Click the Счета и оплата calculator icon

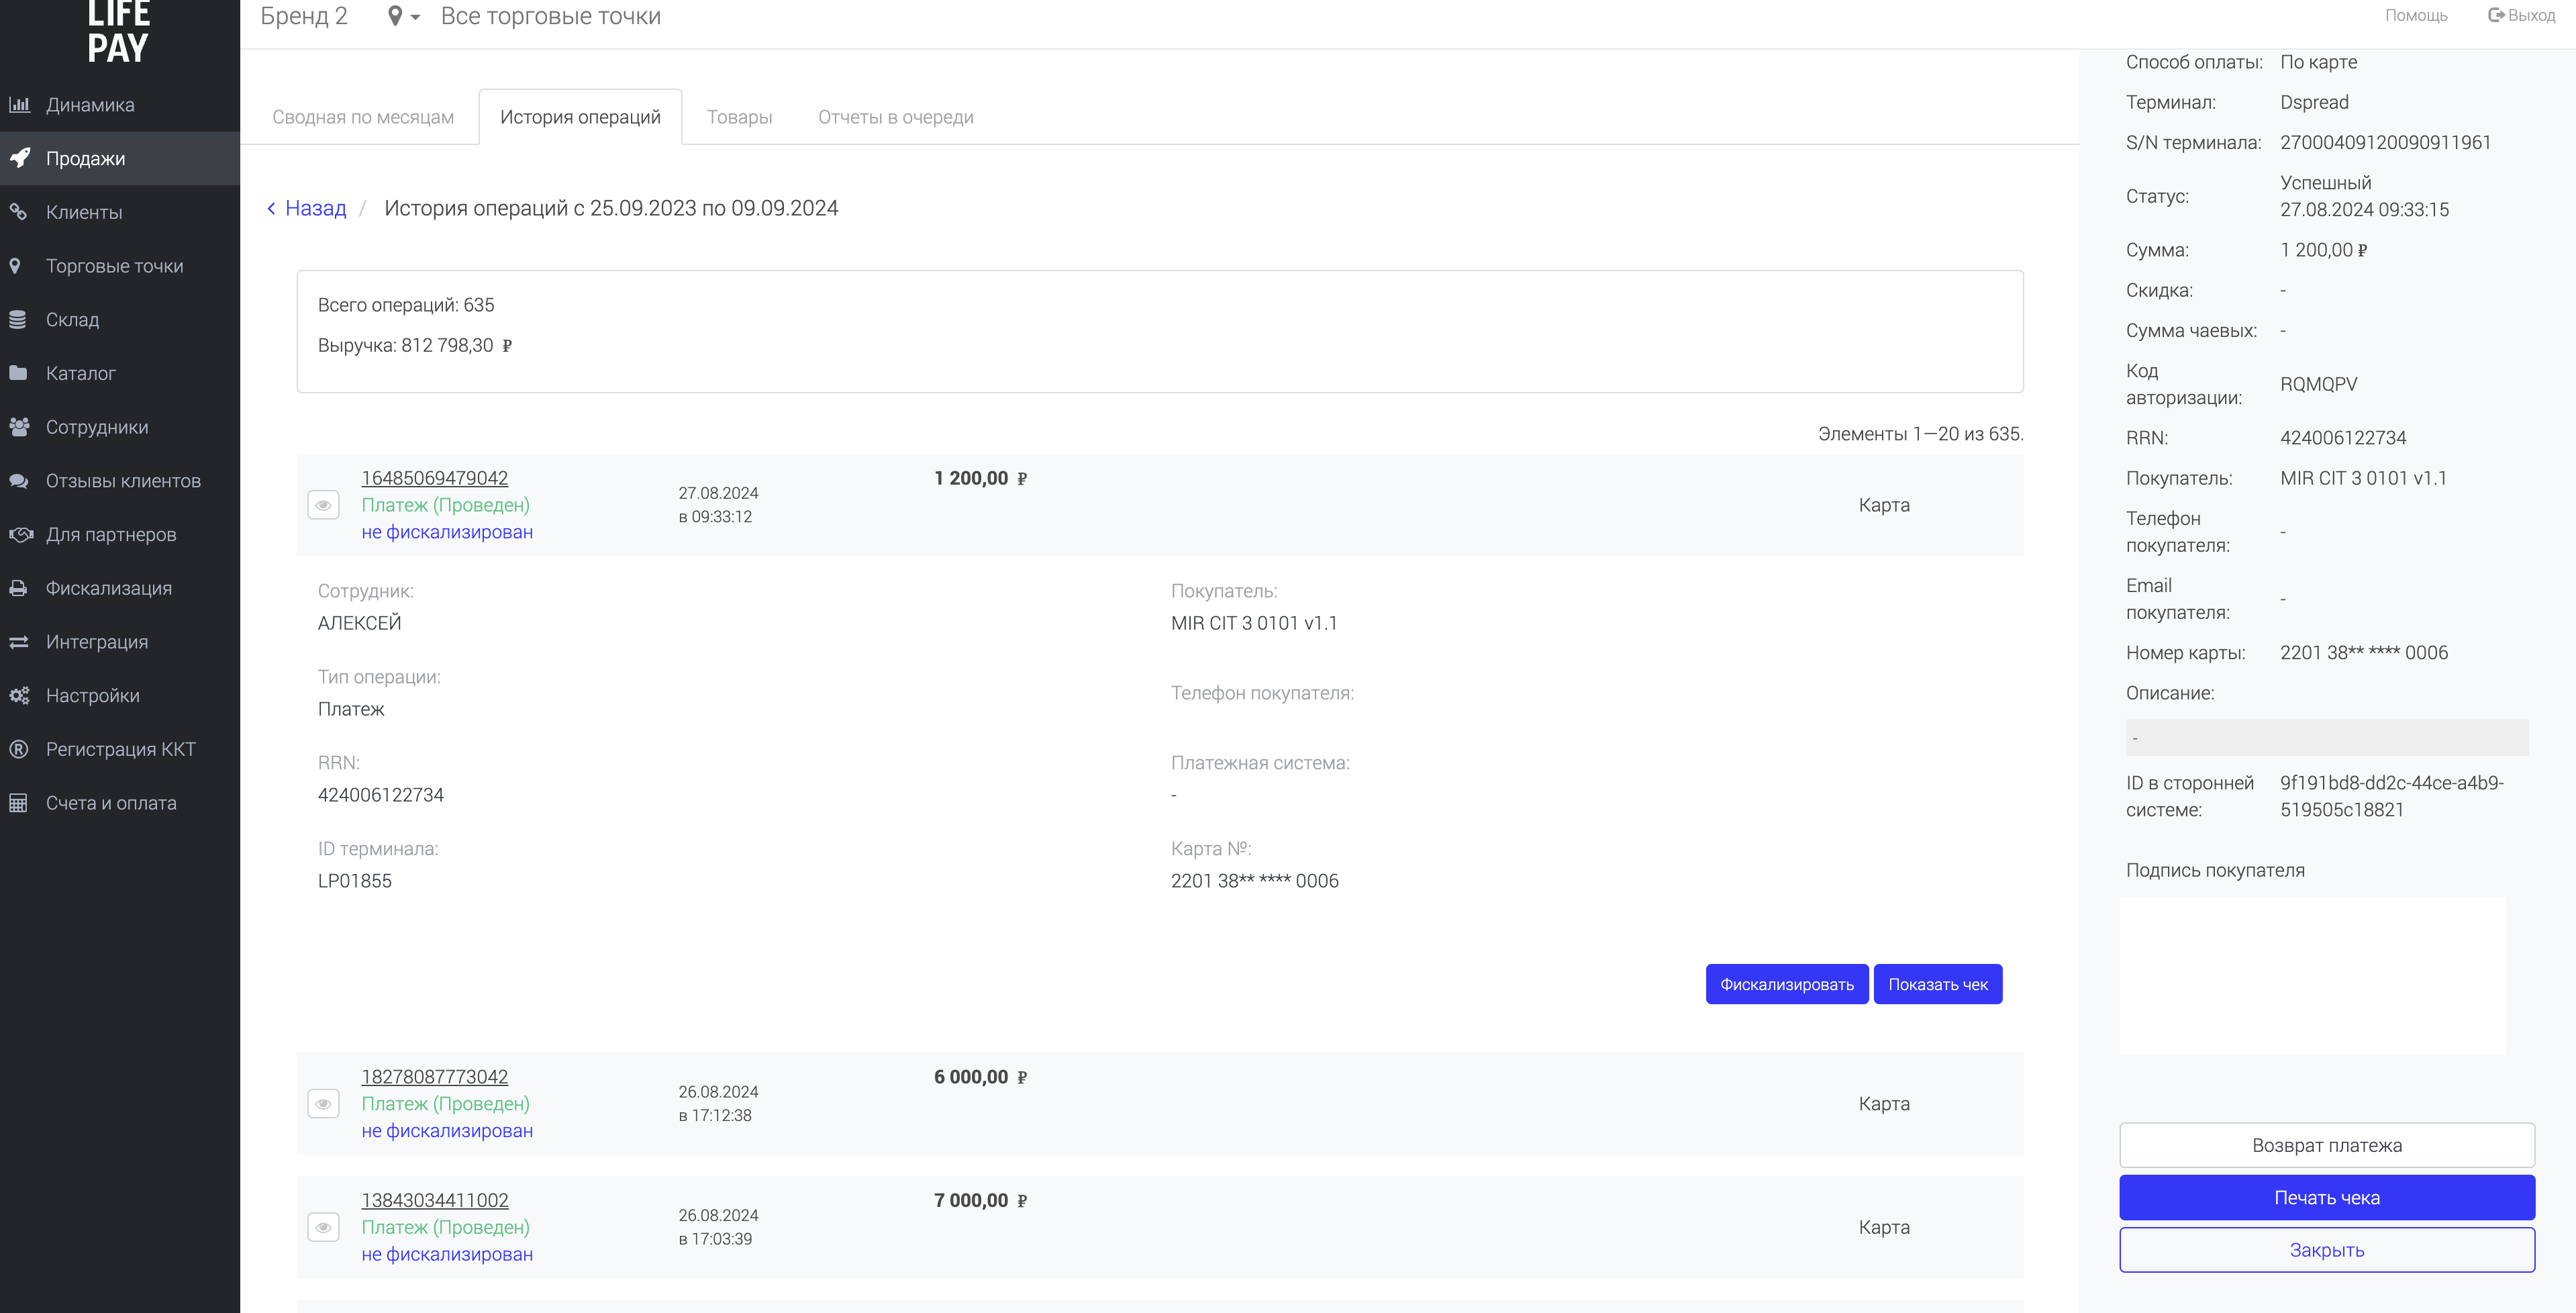[18, 803]
